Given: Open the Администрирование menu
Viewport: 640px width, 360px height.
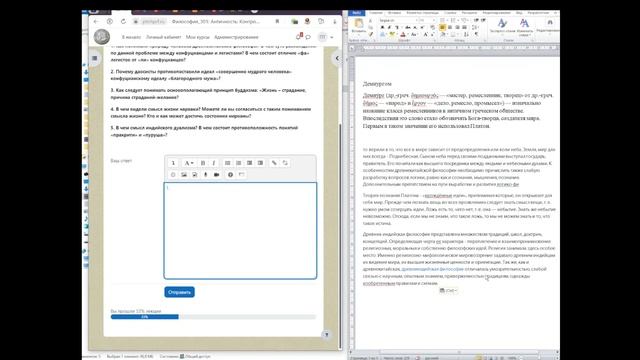Looking at the screenshot, I should [236, 37].
